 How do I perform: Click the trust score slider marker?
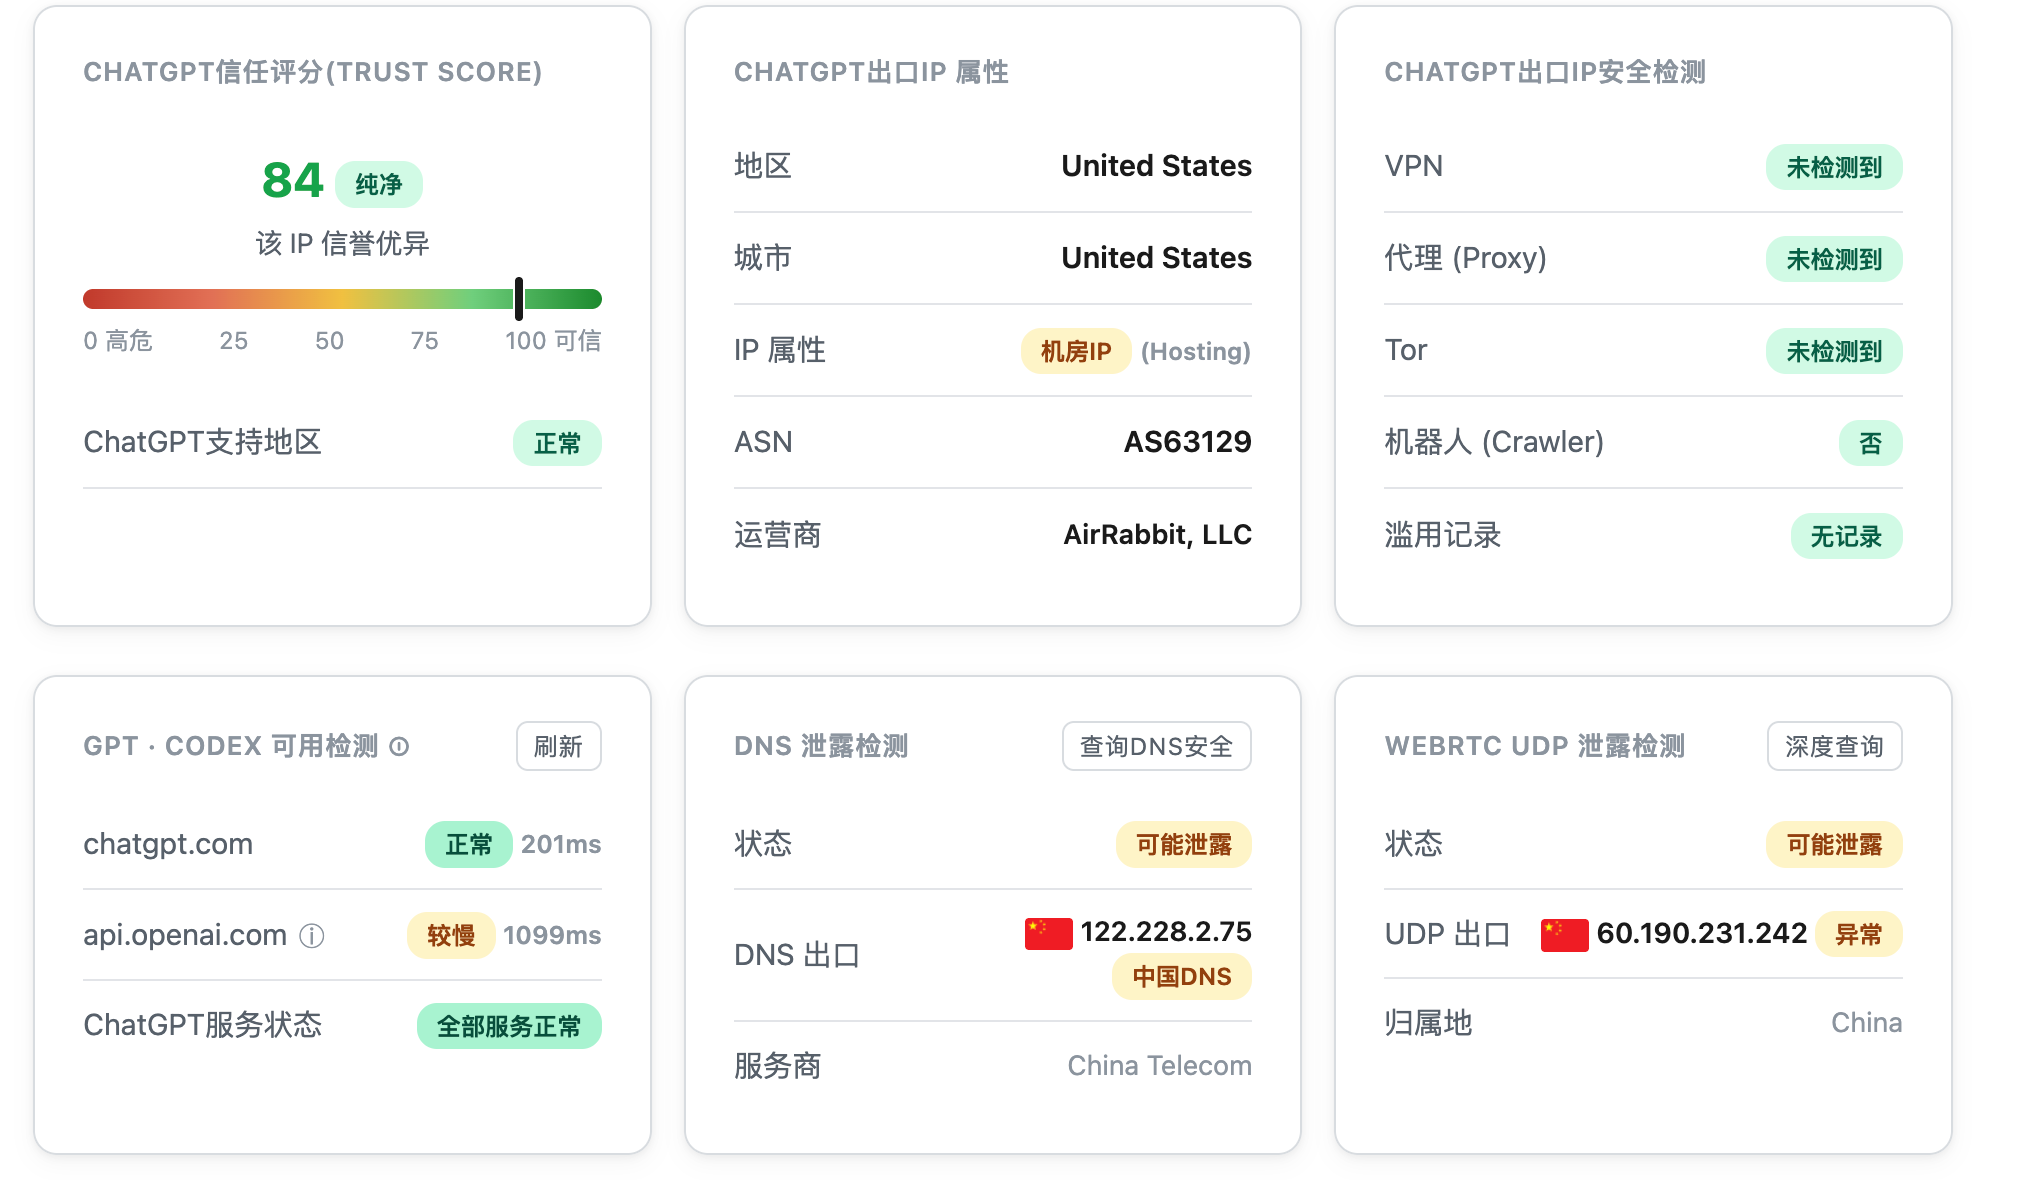519,299
